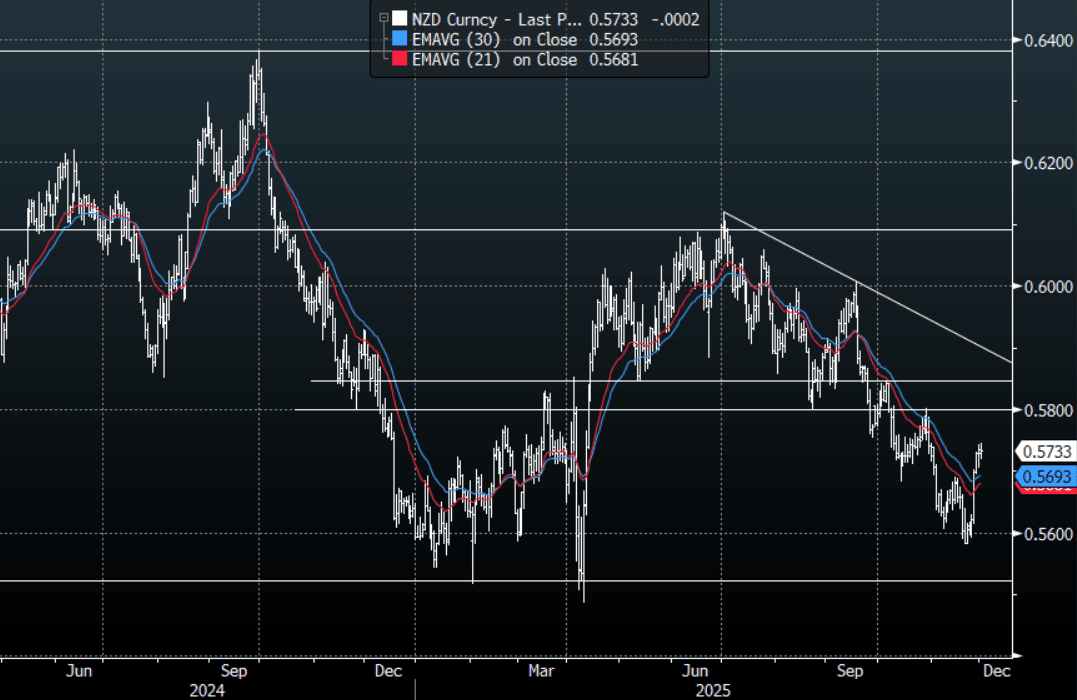
Task: Click the 0.5600 label on the price axis
Action: [x=1042, y=534]
